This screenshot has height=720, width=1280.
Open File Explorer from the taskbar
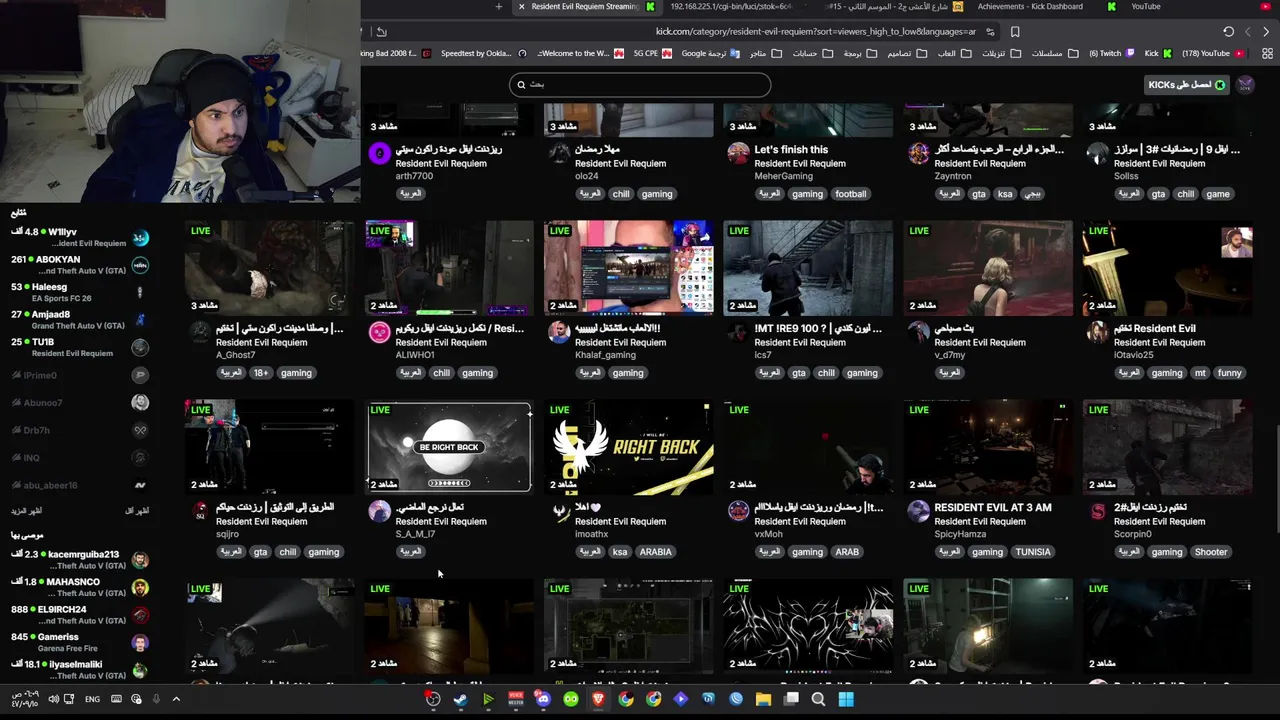coord(763,699)
